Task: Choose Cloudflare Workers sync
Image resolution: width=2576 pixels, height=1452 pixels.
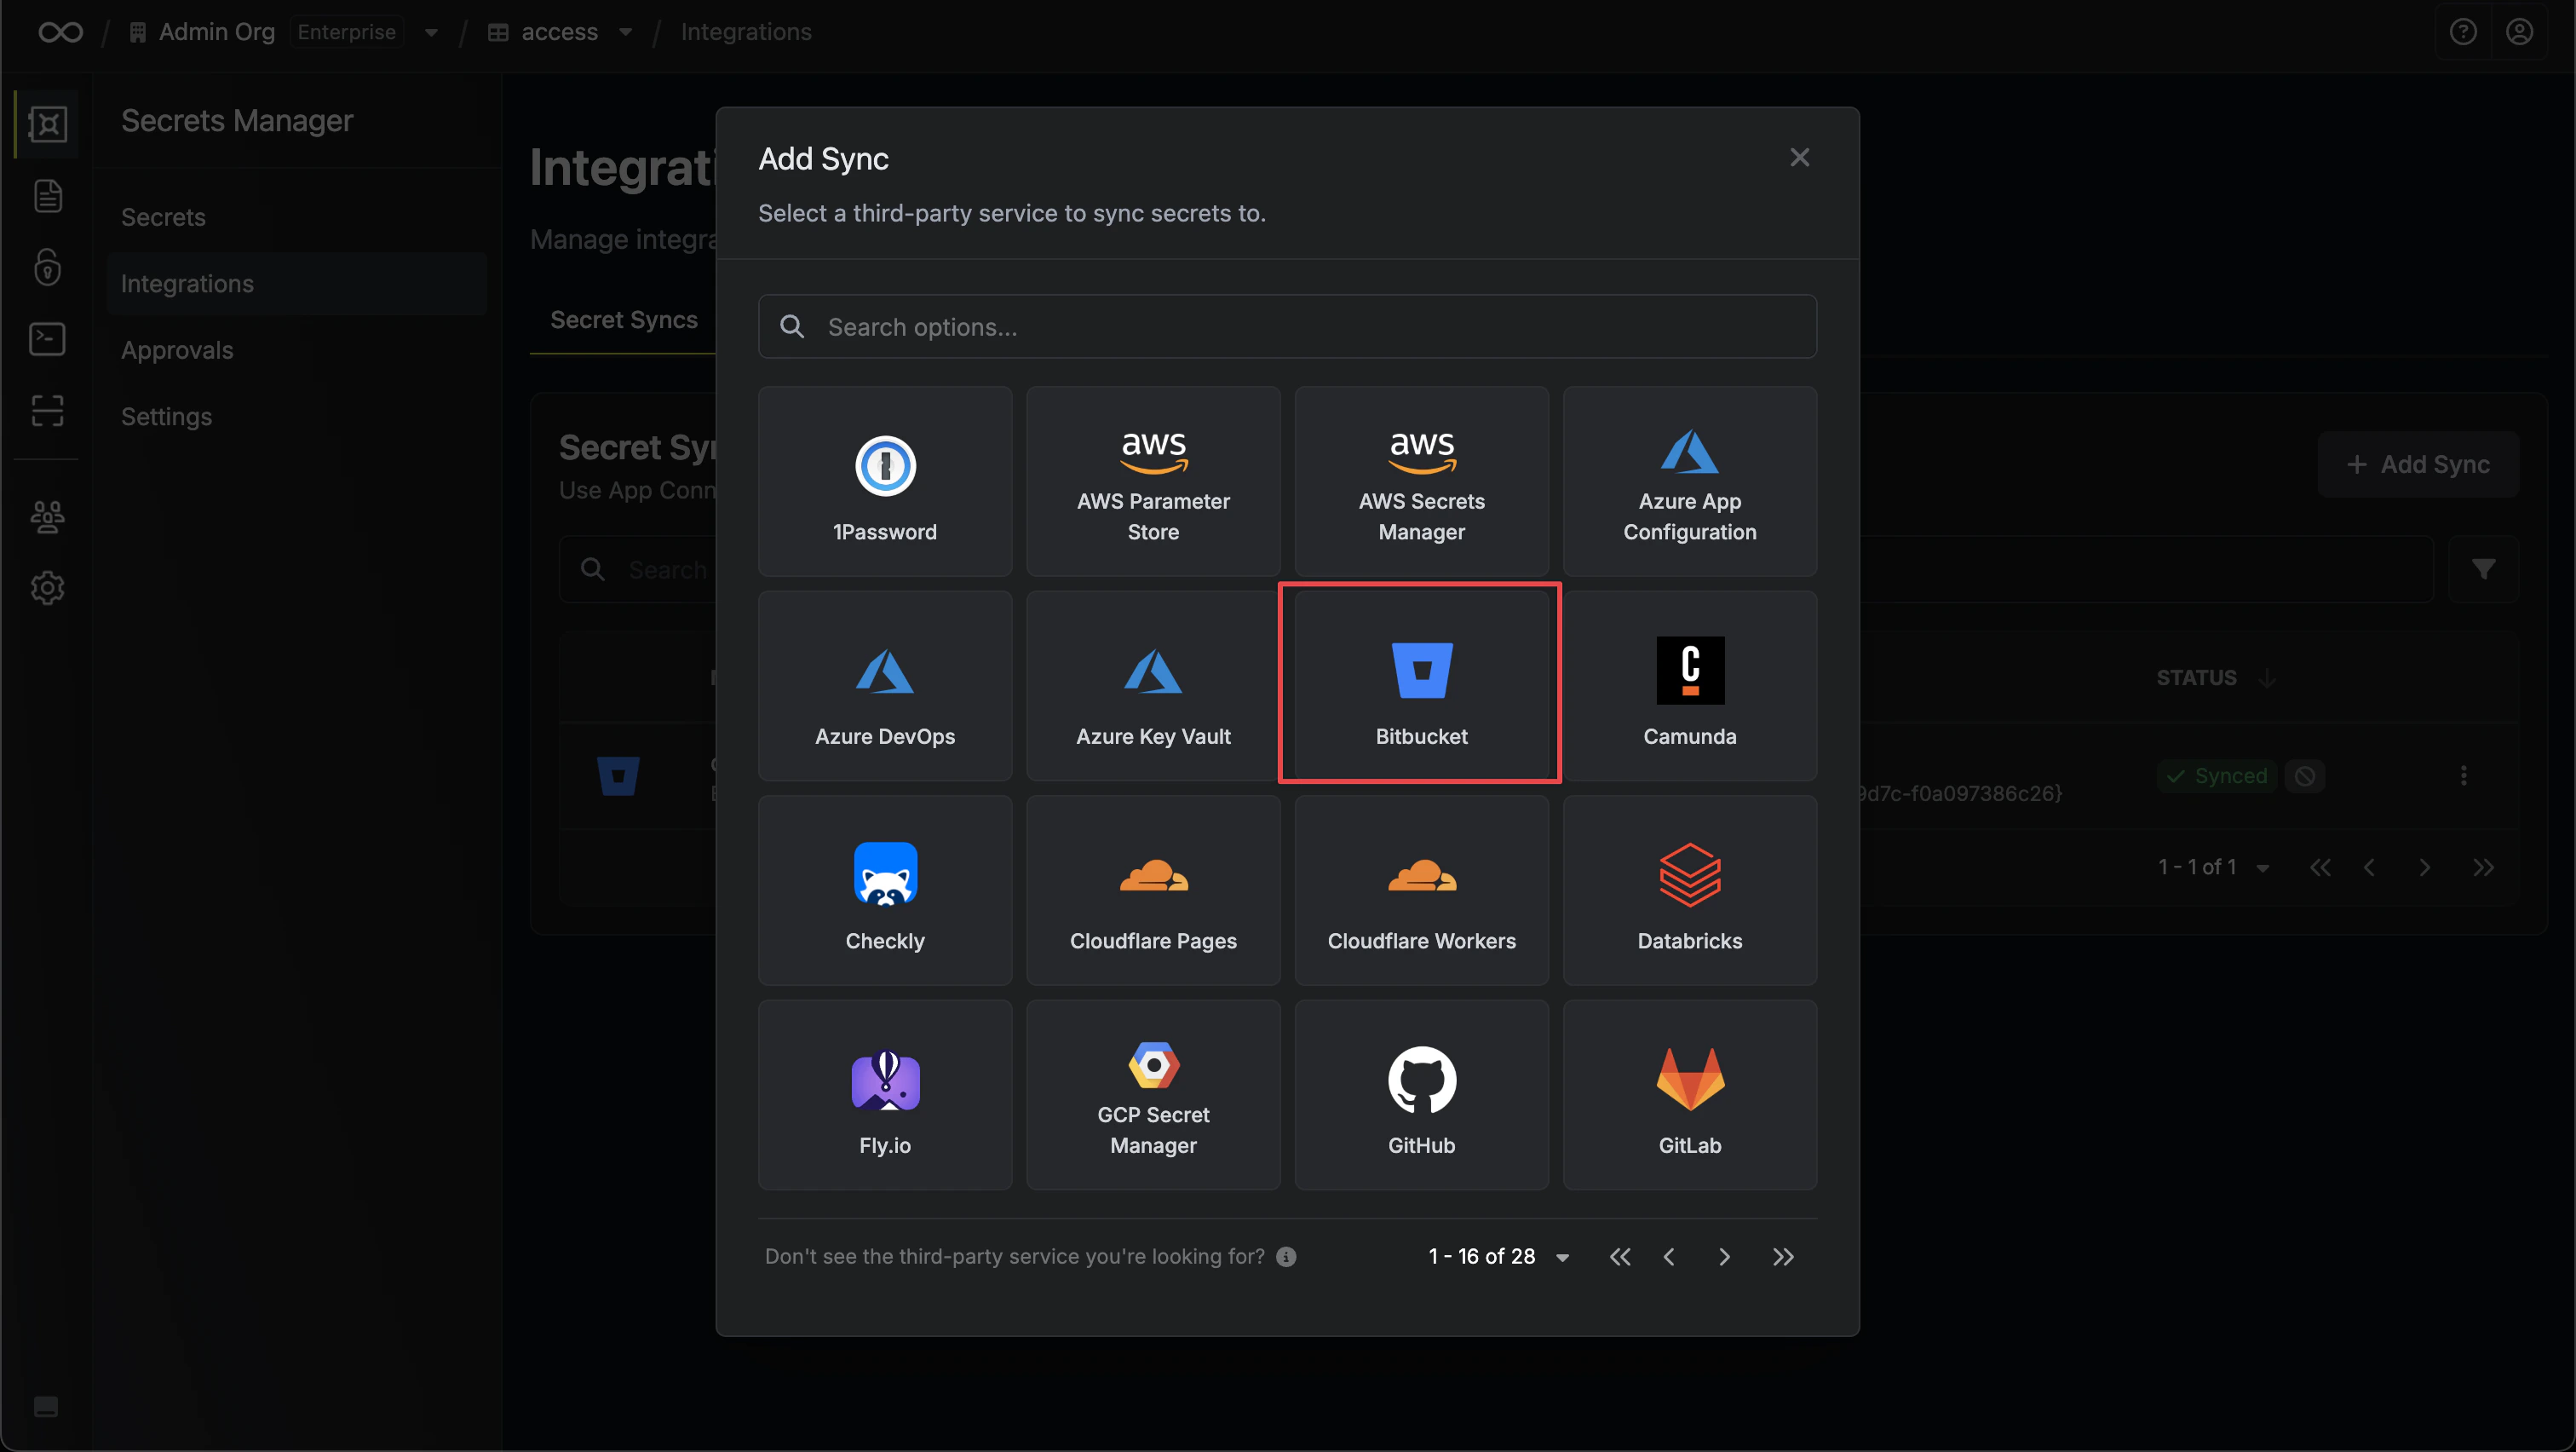Action: 1421,890
